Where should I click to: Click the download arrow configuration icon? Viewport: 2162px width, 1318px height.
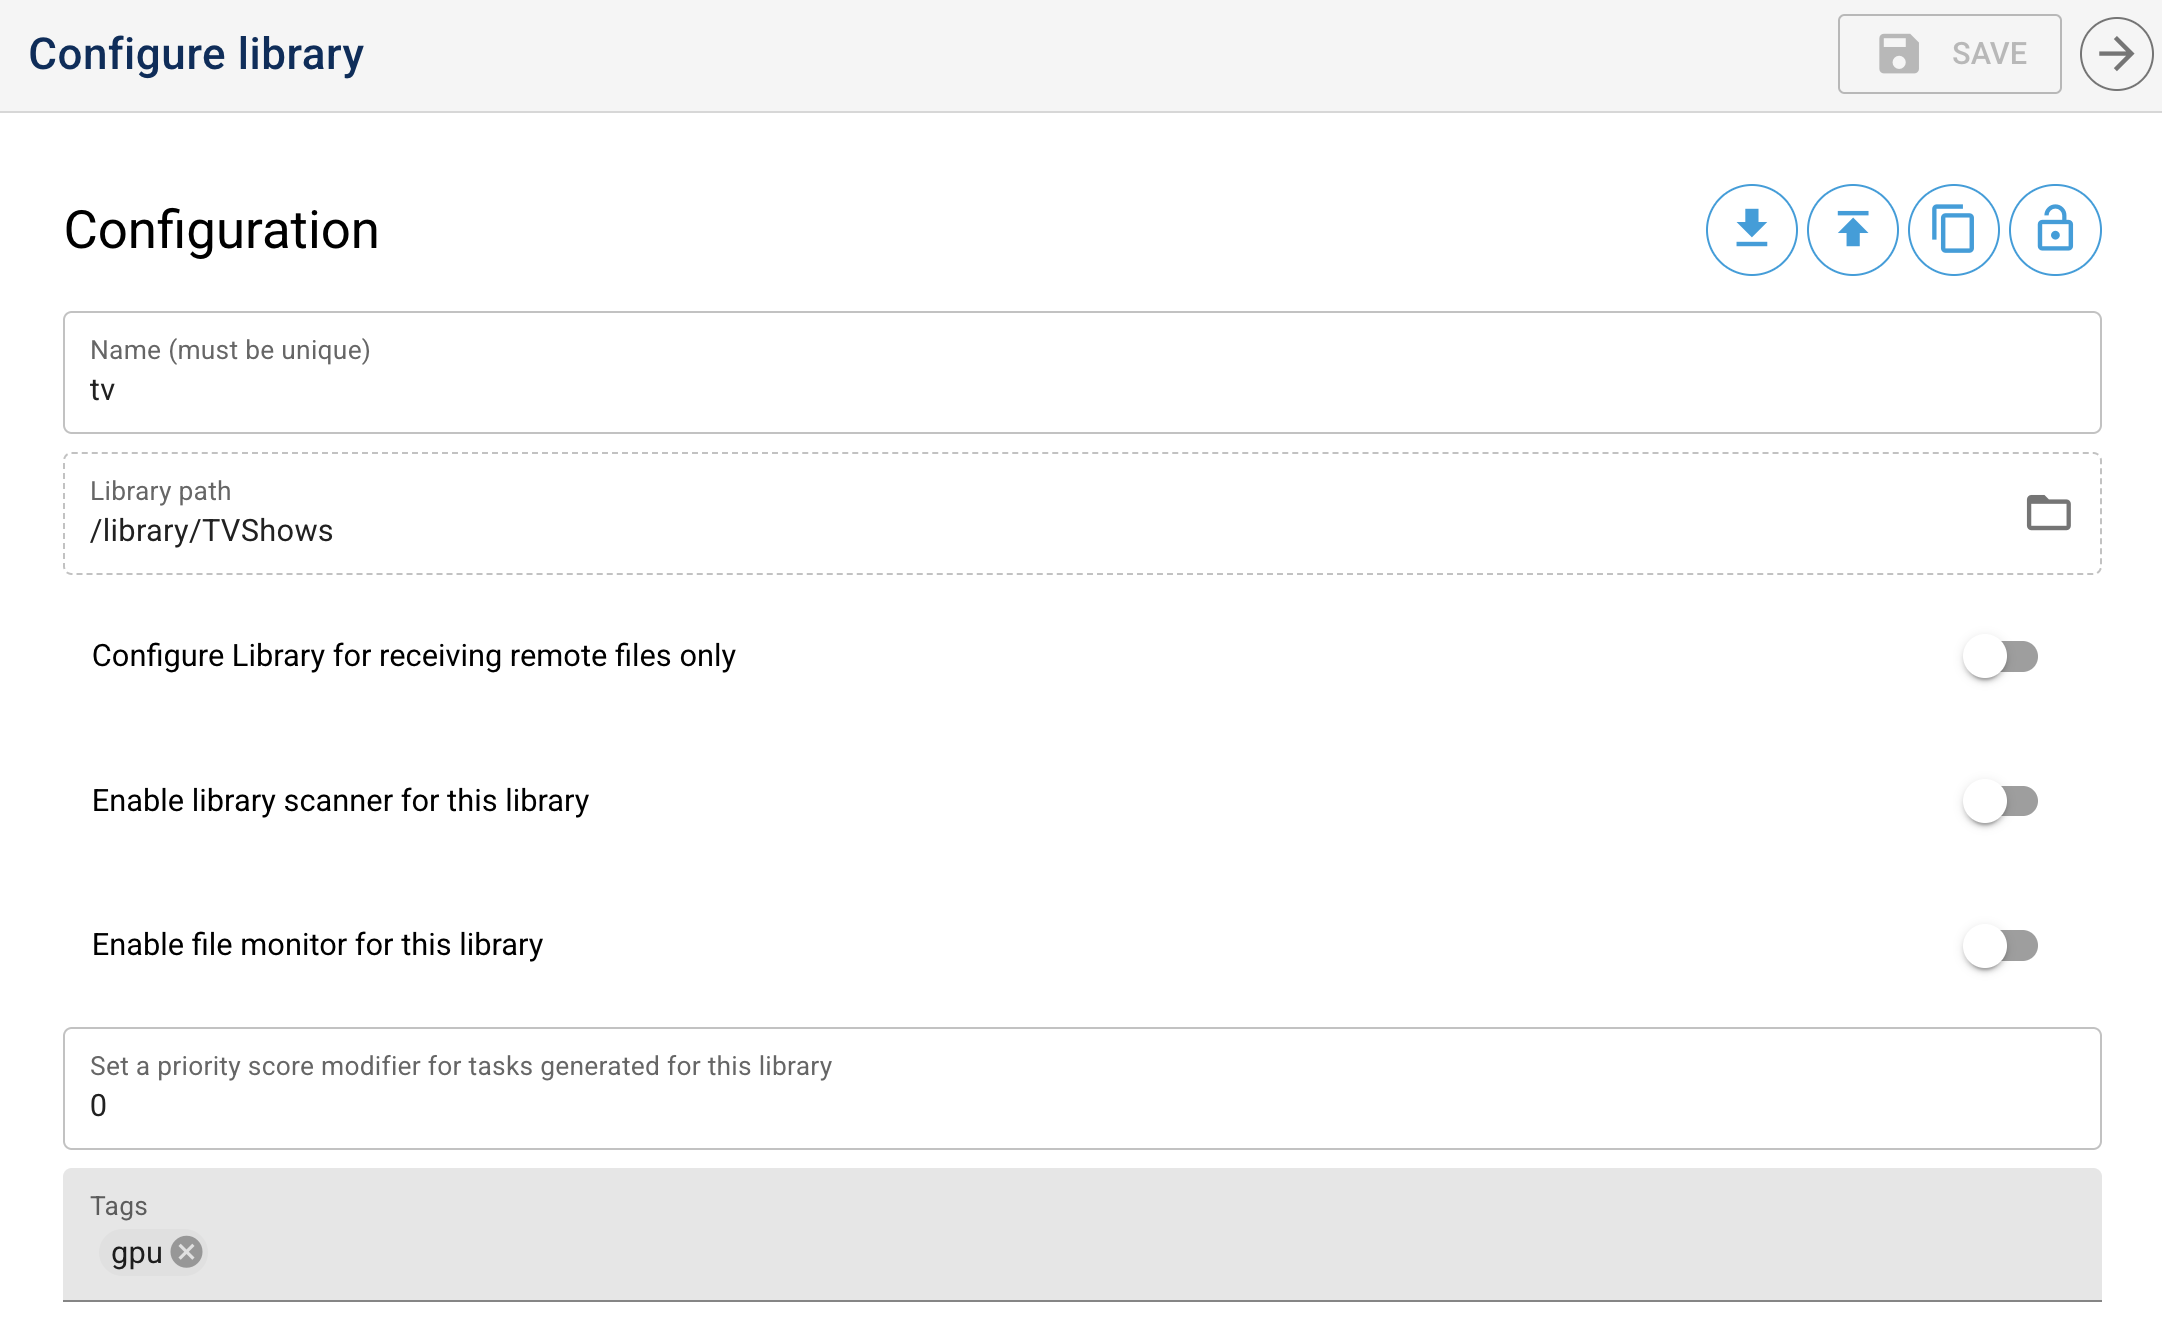pyautogui.click(x=1751, y=230)
